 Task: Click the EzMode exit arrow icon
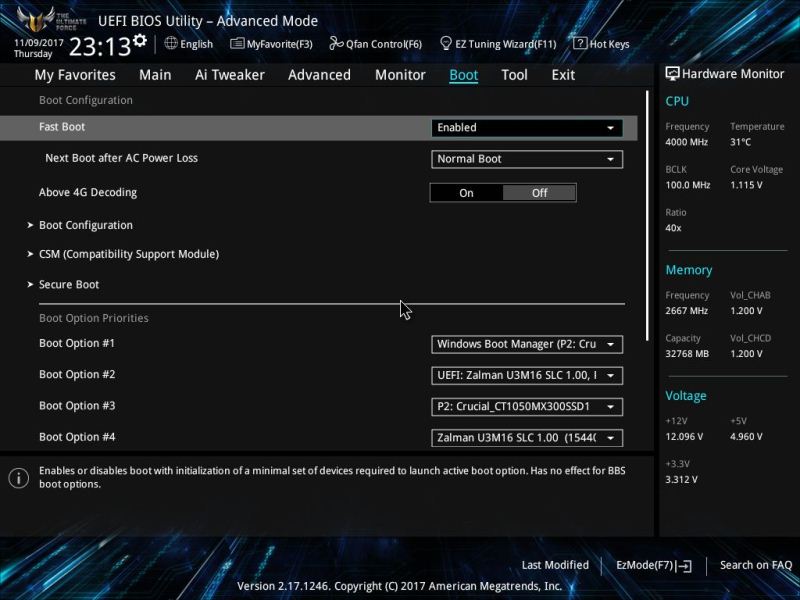tap(684, 565)
